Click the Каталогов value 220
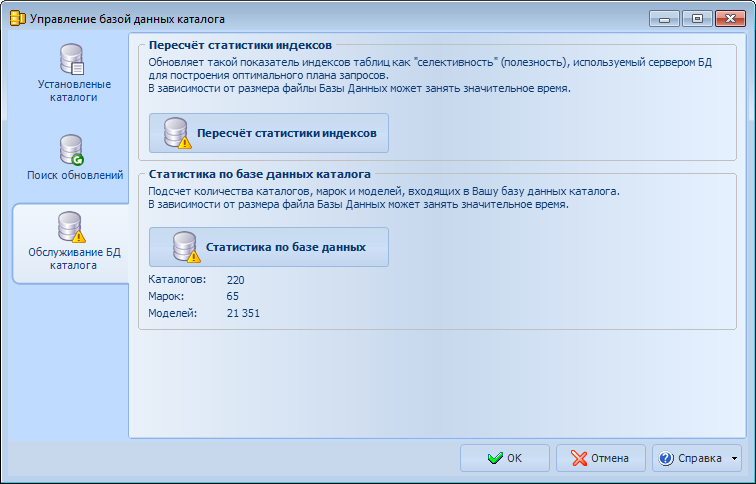 tap(236, 280)
